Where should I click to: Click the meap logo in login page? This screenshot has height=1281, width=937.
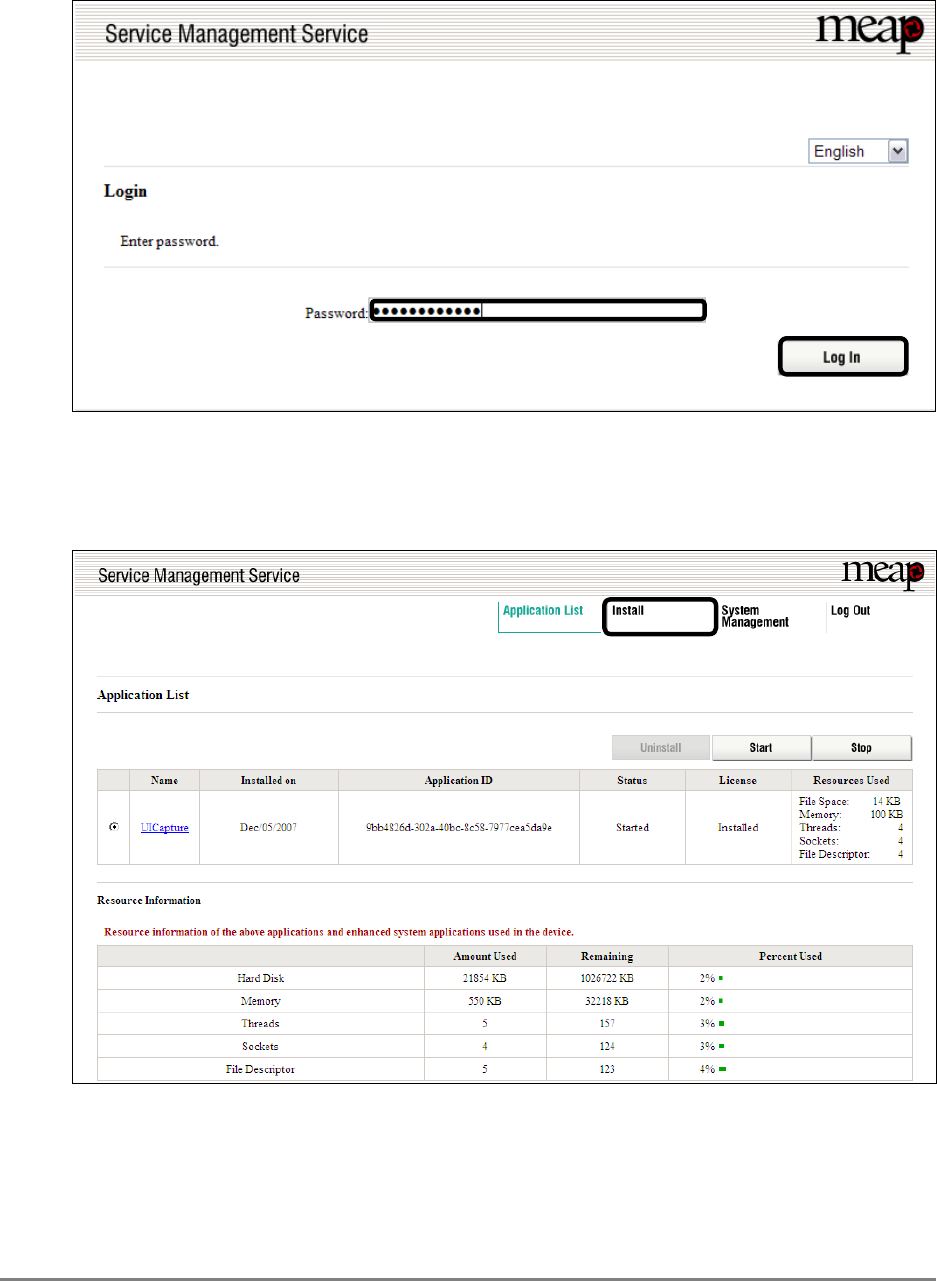click(x=868, y=33)
